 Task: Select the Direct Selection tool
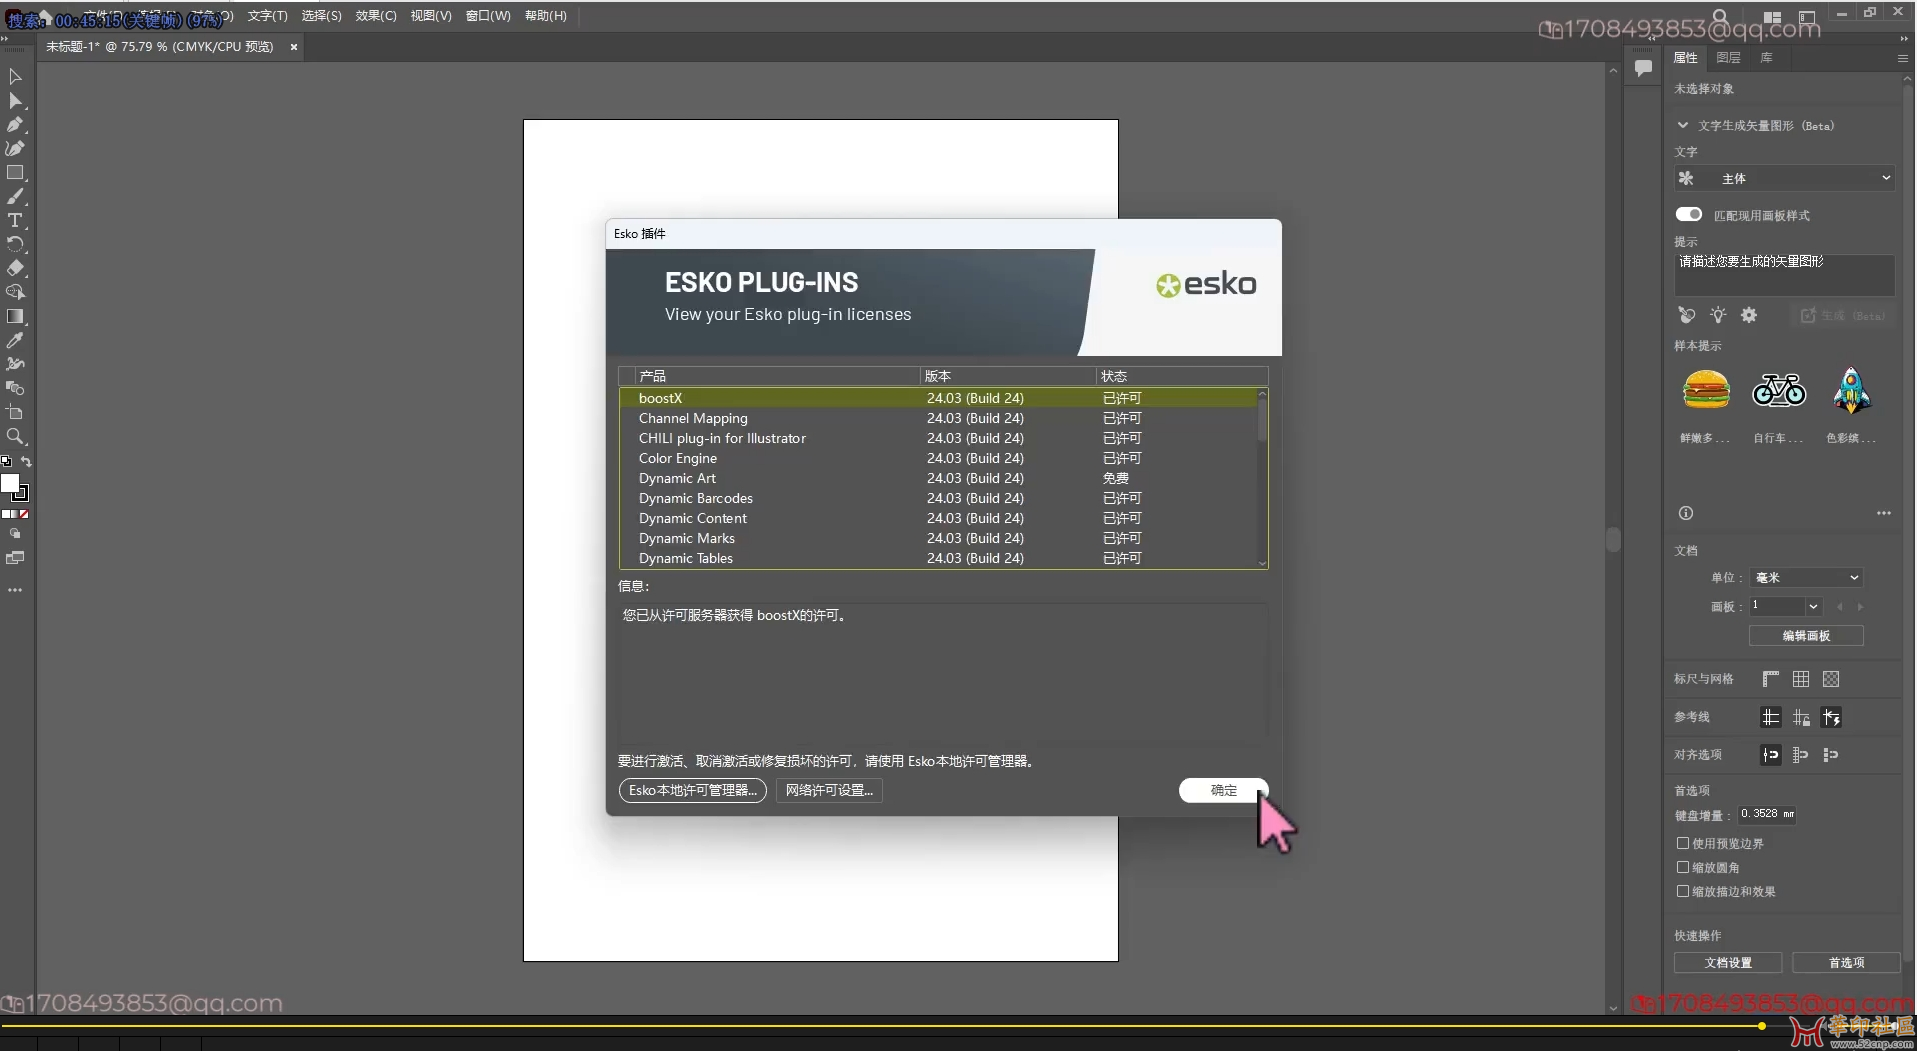coord(15,101)
